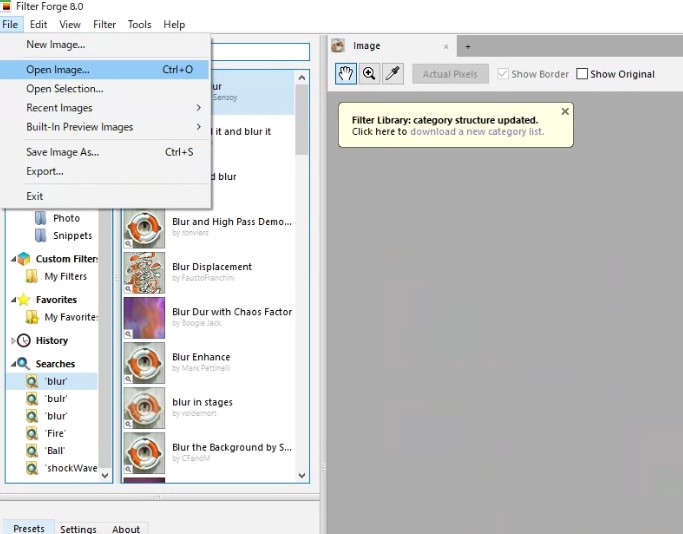Click the 'bulr' search icon
This screenshot has height=534, width=683.
(x=32, y=399)
